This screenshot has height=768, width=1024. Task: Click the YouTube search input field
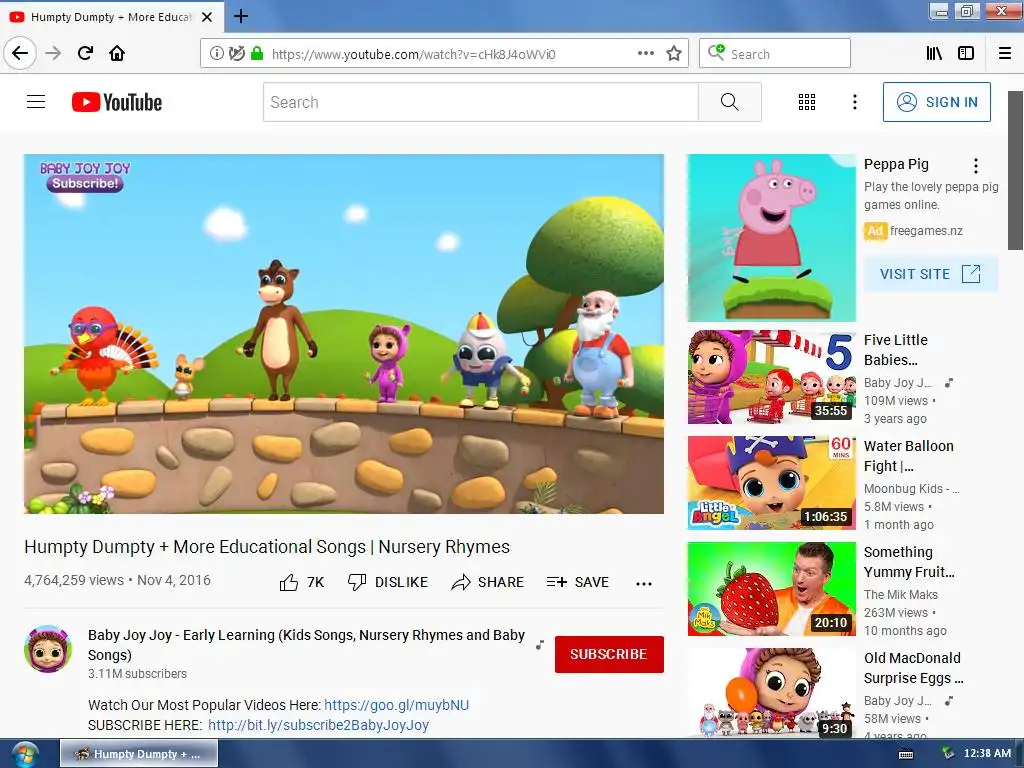pos(481,102)
